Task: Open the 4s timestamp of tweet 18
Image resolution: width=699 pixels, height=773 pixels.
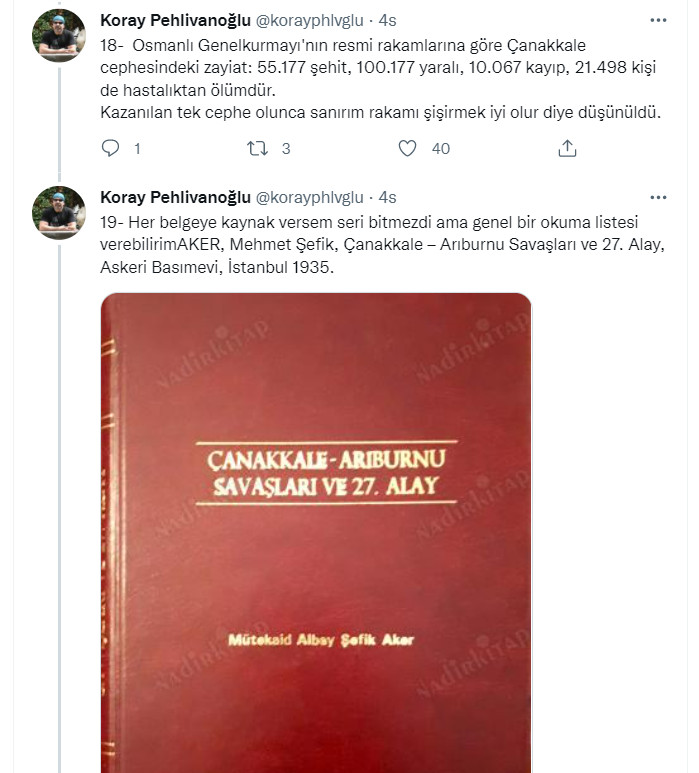Action: (388, 21)
